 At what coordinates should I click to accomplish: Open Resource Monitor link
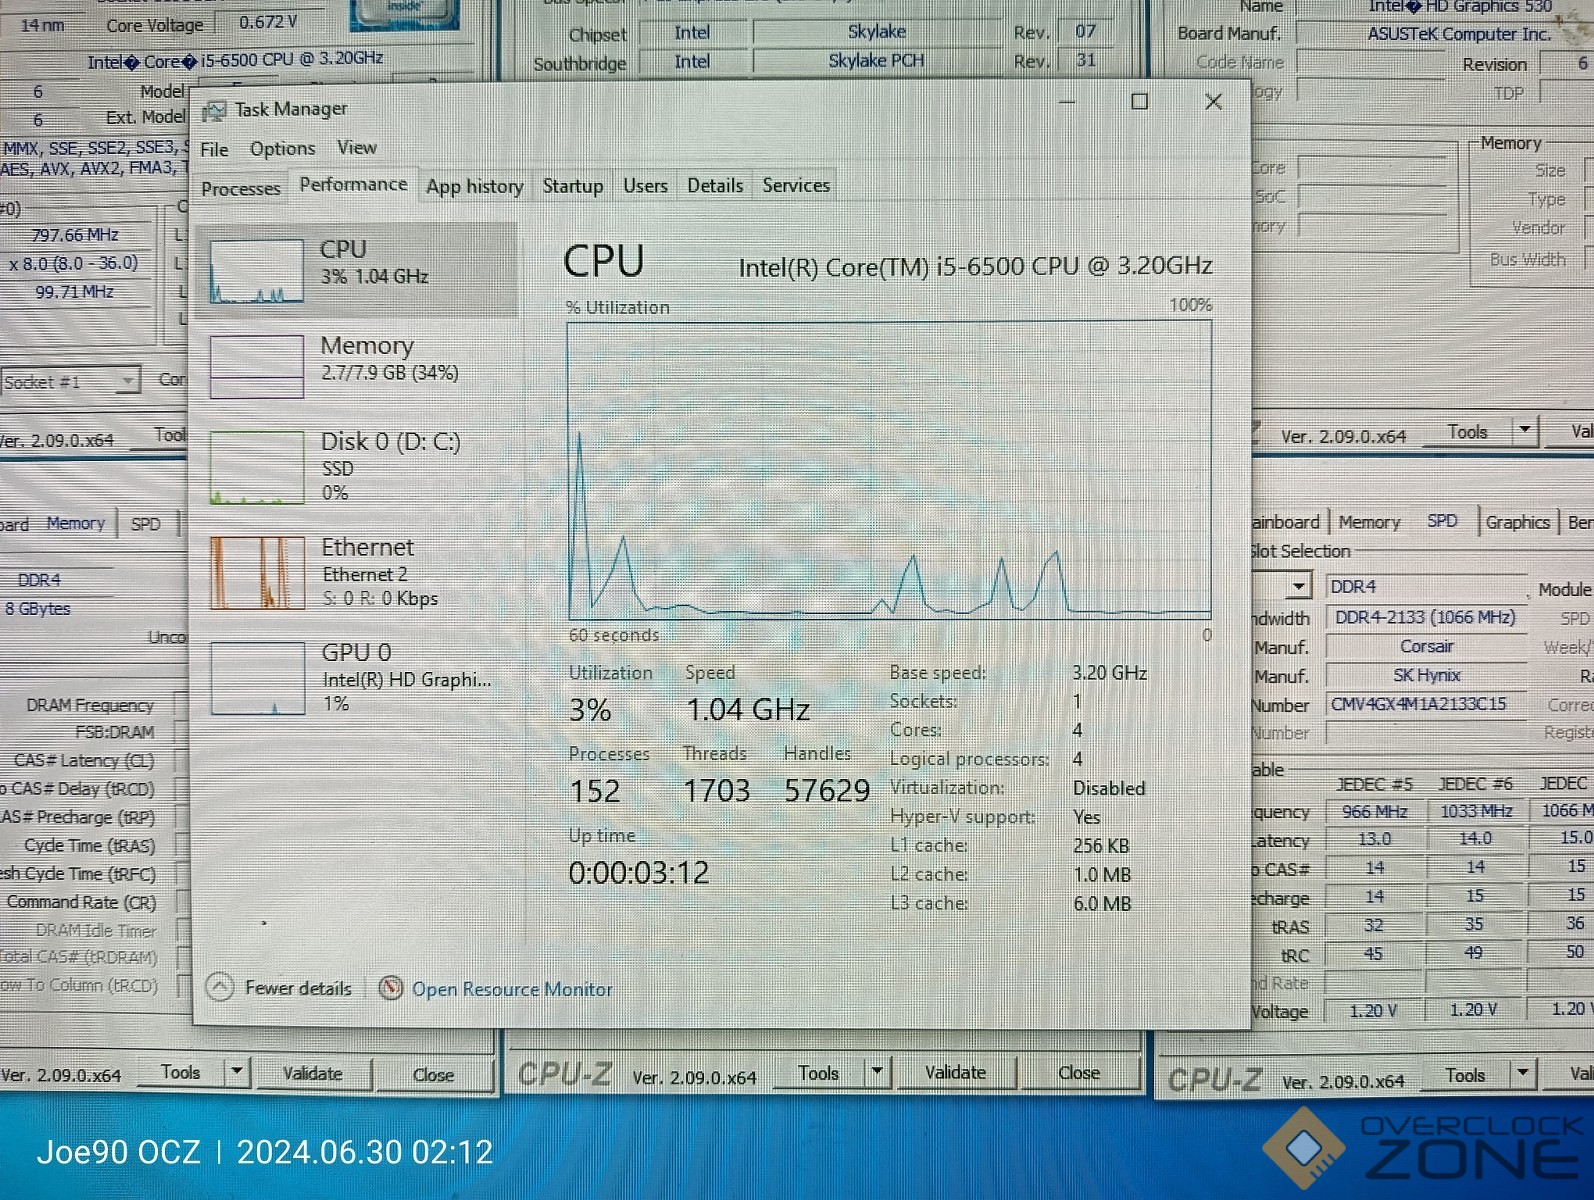point(512,989)
